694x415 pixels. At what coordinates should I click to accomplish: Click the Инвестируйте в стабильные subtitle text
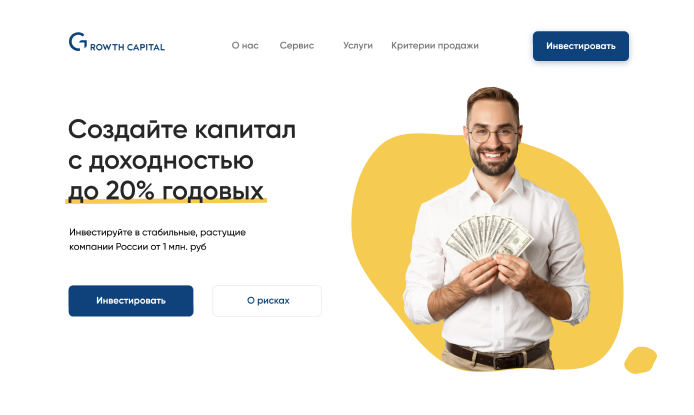click(157, 239)
